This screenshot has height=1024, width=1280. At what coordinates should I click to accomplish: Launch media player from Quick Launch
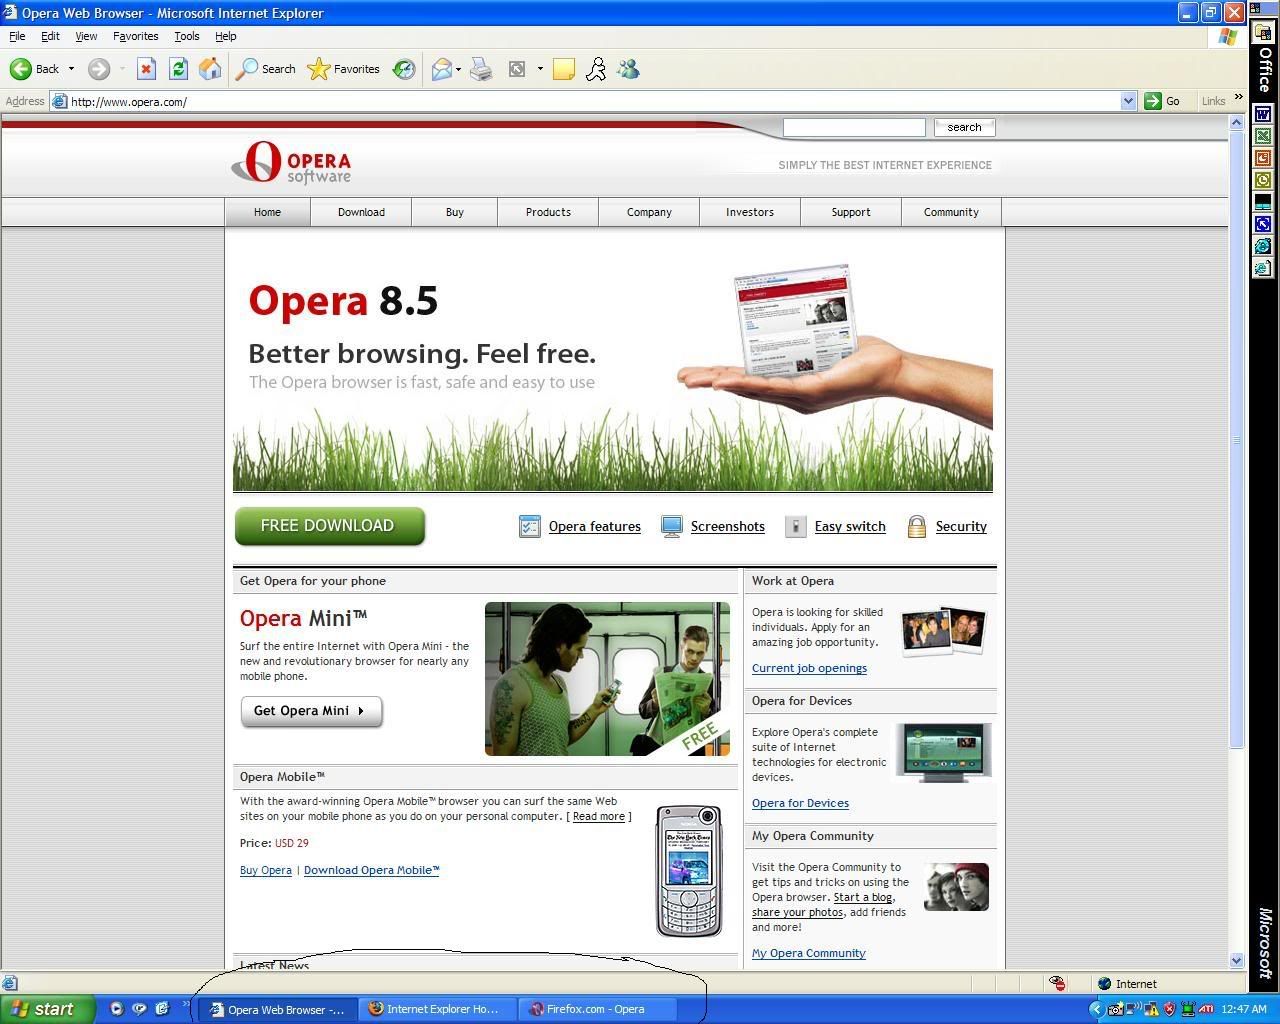116,1009
